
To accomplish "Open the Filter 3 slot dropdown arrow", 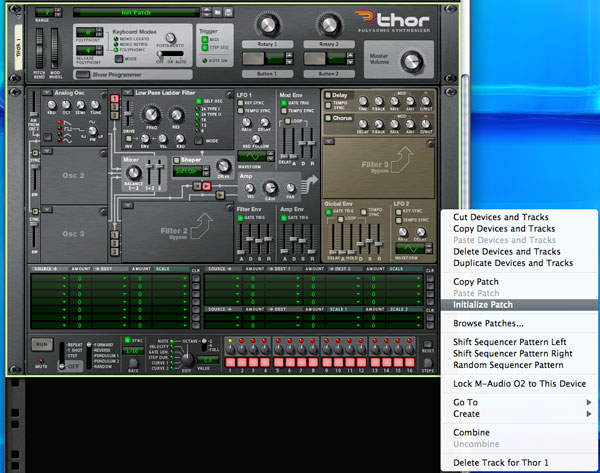I will 329,142.
